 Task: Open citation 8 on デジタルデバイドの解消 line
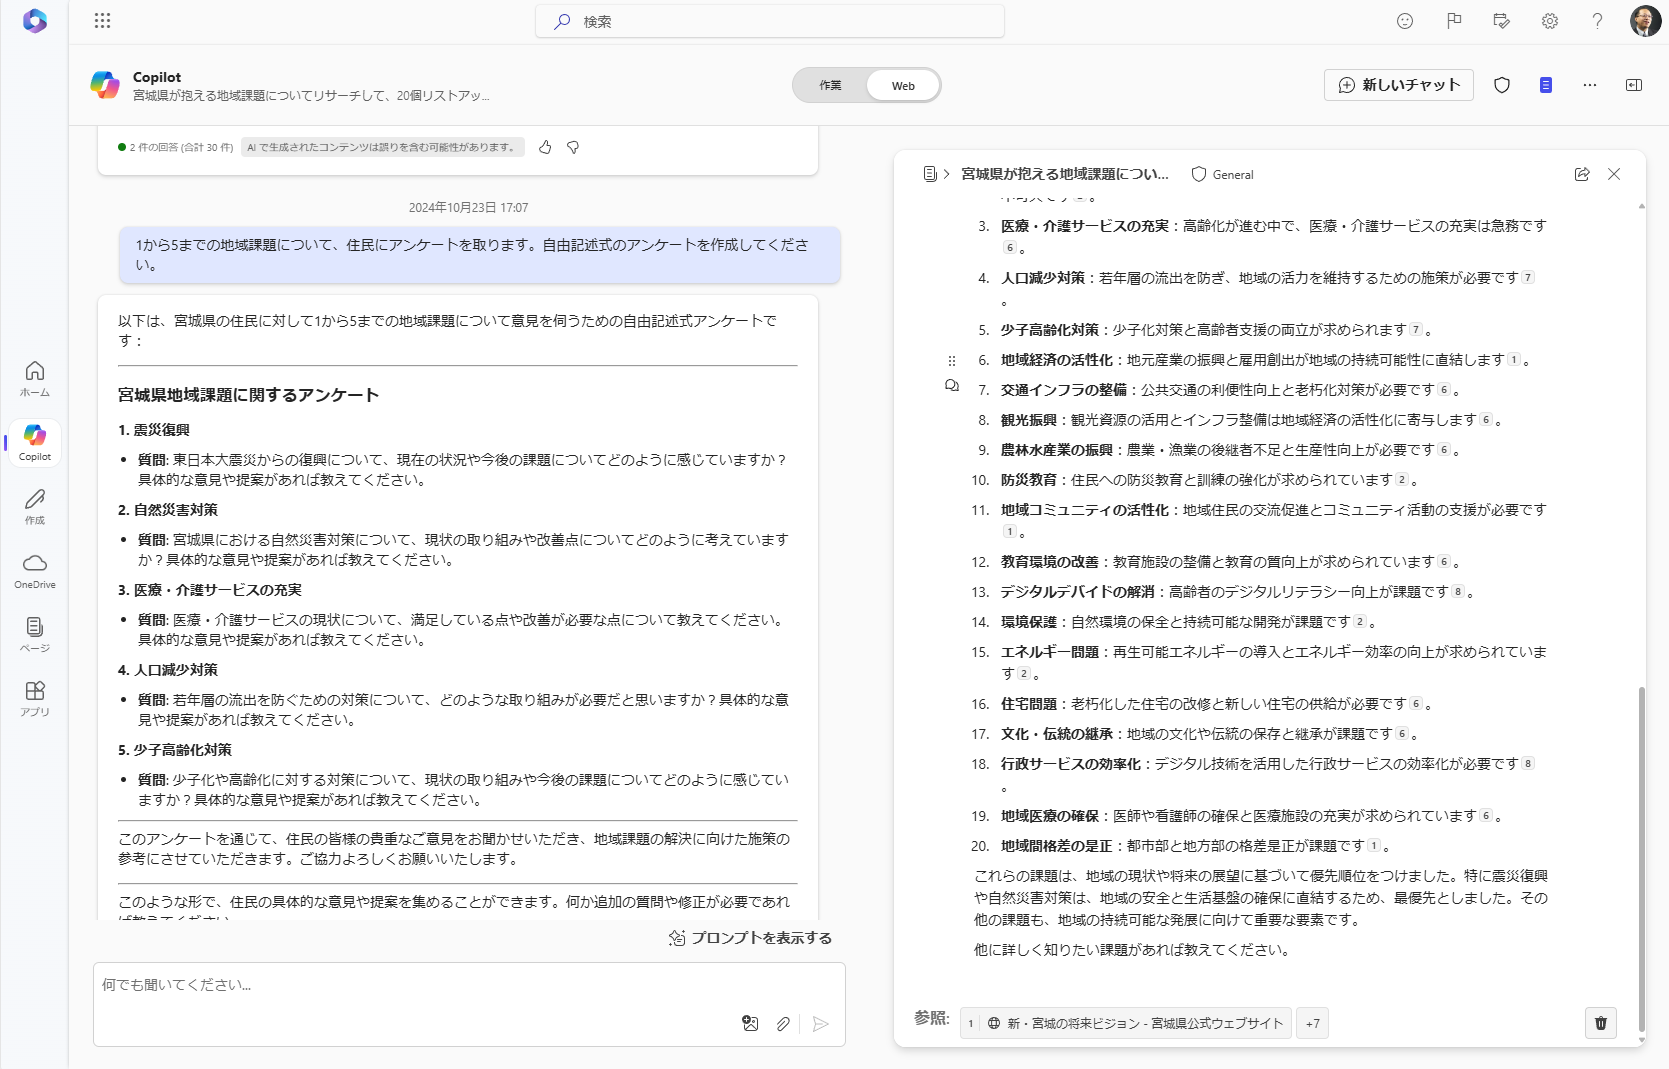tap(1457, 592)
